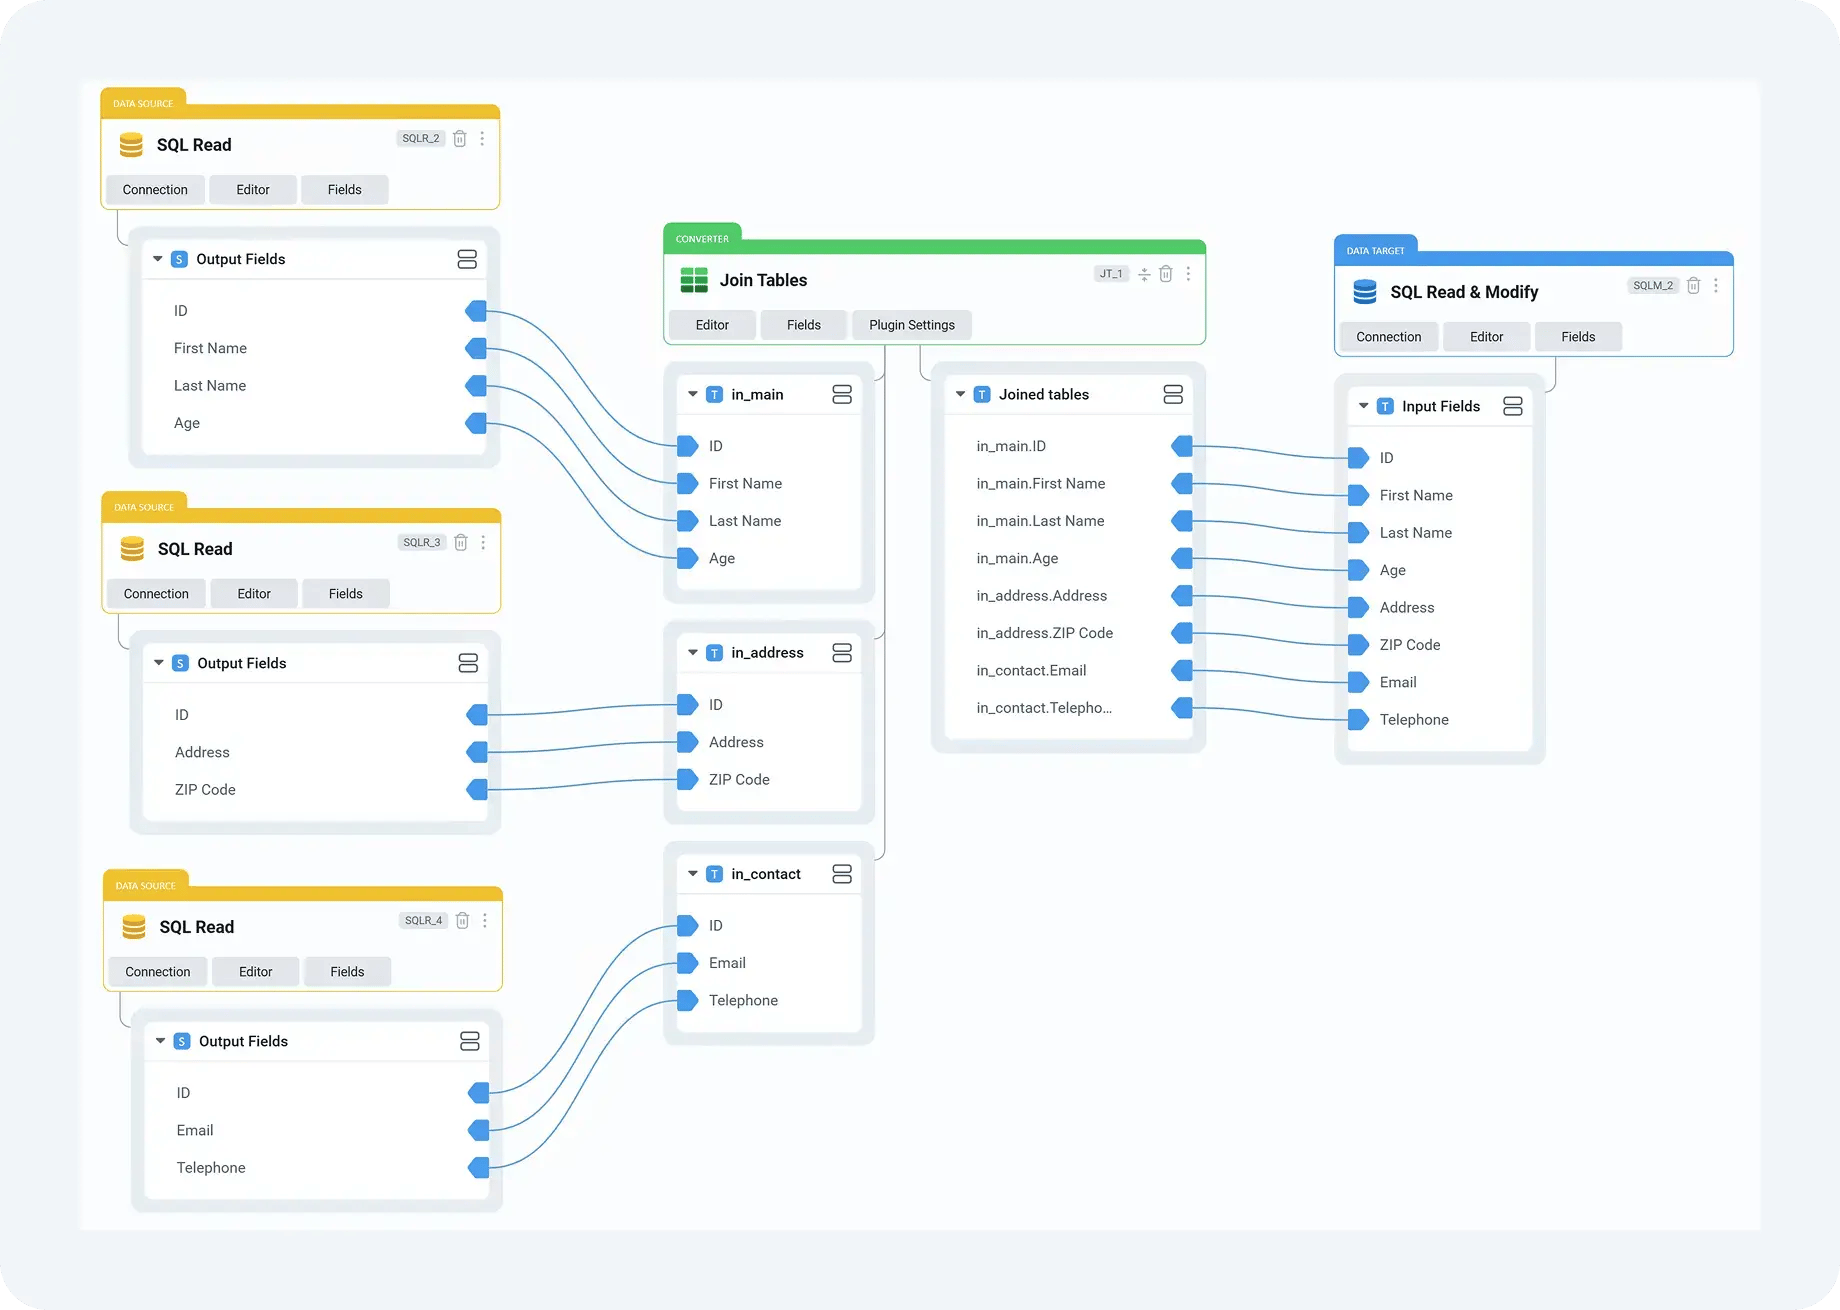
Task: Click trash icon on SQL Read & Modify
Action: coord(1693,286)
